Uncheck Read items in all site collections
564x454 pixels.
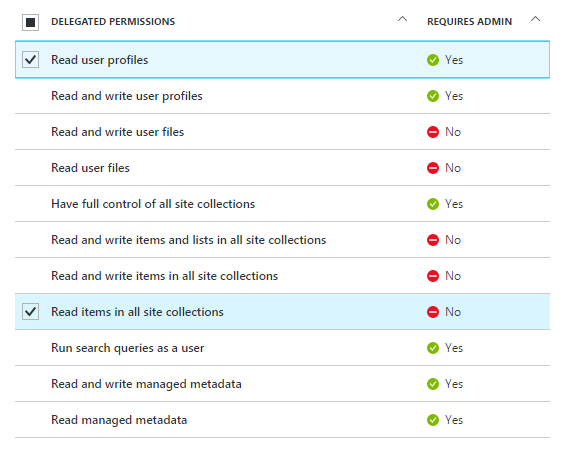pyautogui.click(x=31, y=311)
